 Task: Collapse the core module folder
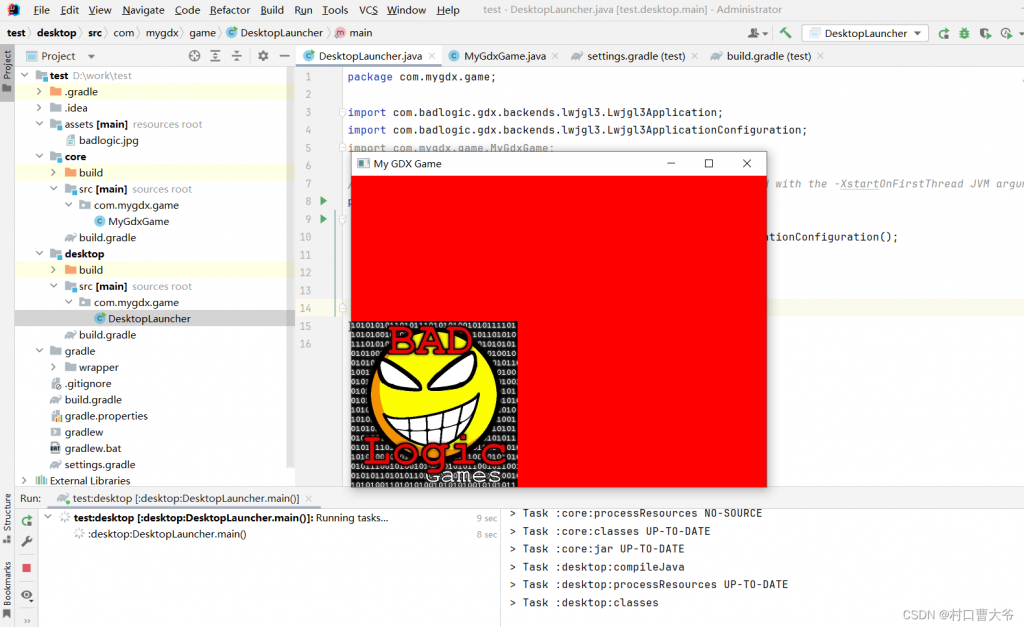tap(39, 157)
